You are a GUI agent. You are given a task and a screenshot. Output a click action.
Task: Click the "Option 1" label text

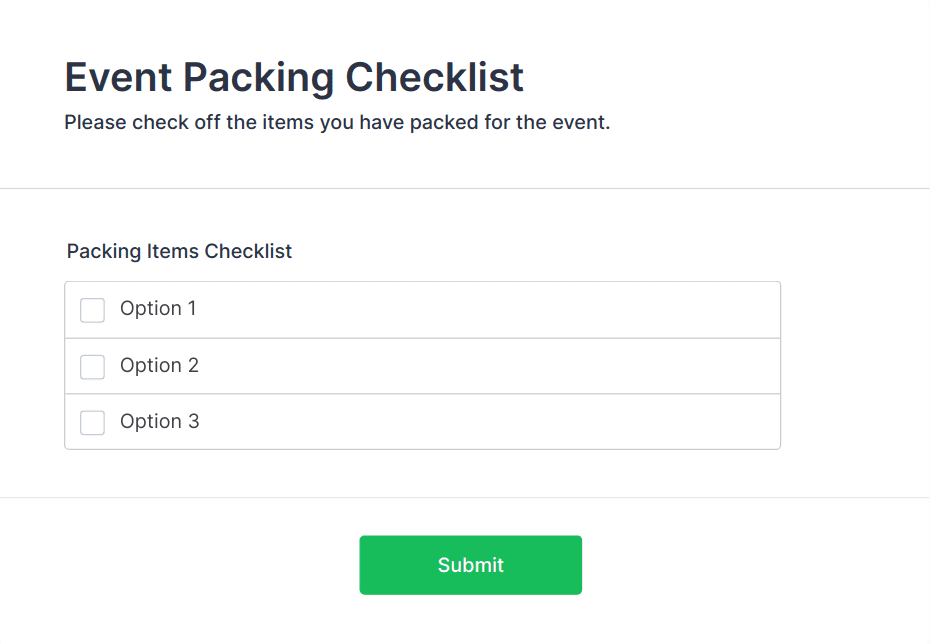click(x=158, y=309)
